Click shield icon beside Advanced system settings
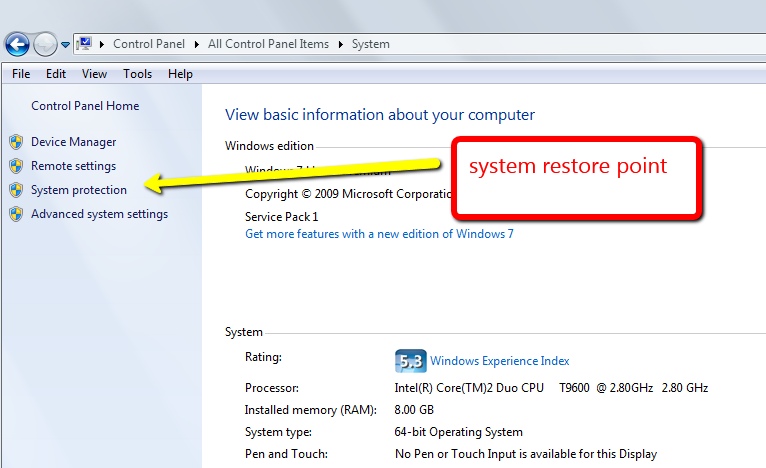766x468 pixels. coord(15,214)
